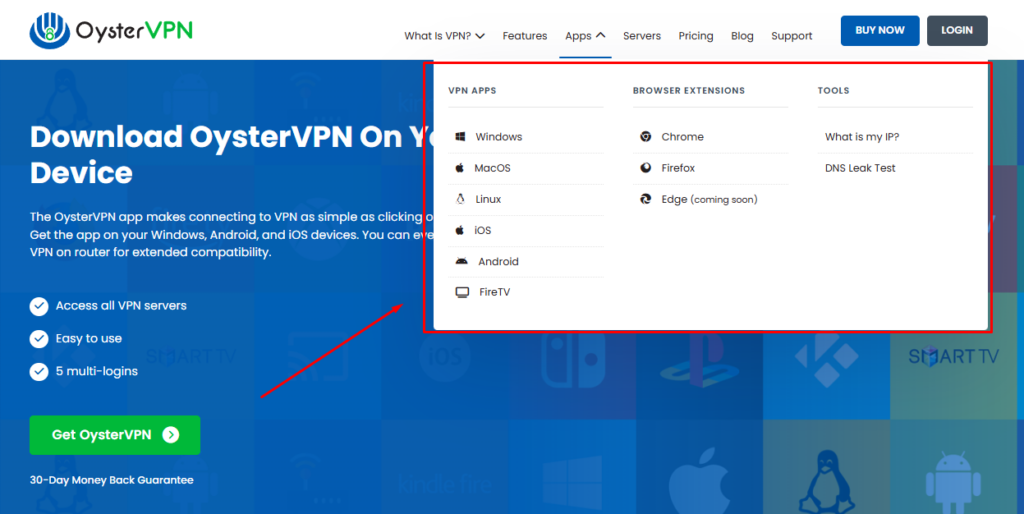Click the OysterVPN shield logo icon
This screenshot has width=1024, height=514.
click(x=50, y=30)
